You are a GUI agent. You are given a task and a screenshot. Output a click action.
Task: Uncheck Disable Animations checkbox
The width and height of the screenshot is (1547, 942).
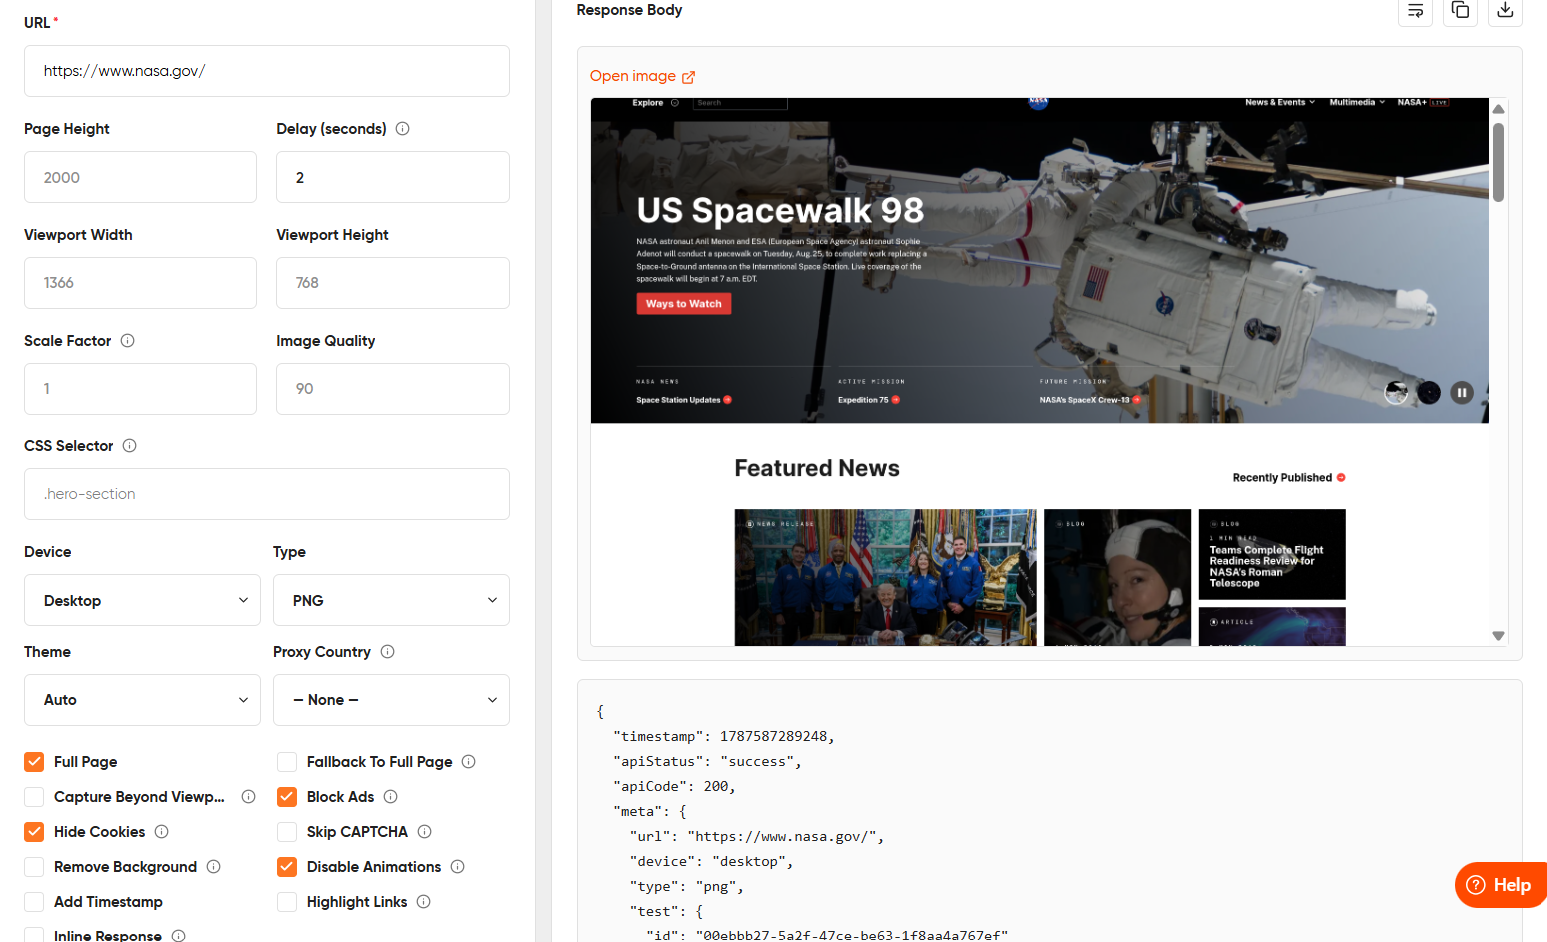[x=287, y=867]
